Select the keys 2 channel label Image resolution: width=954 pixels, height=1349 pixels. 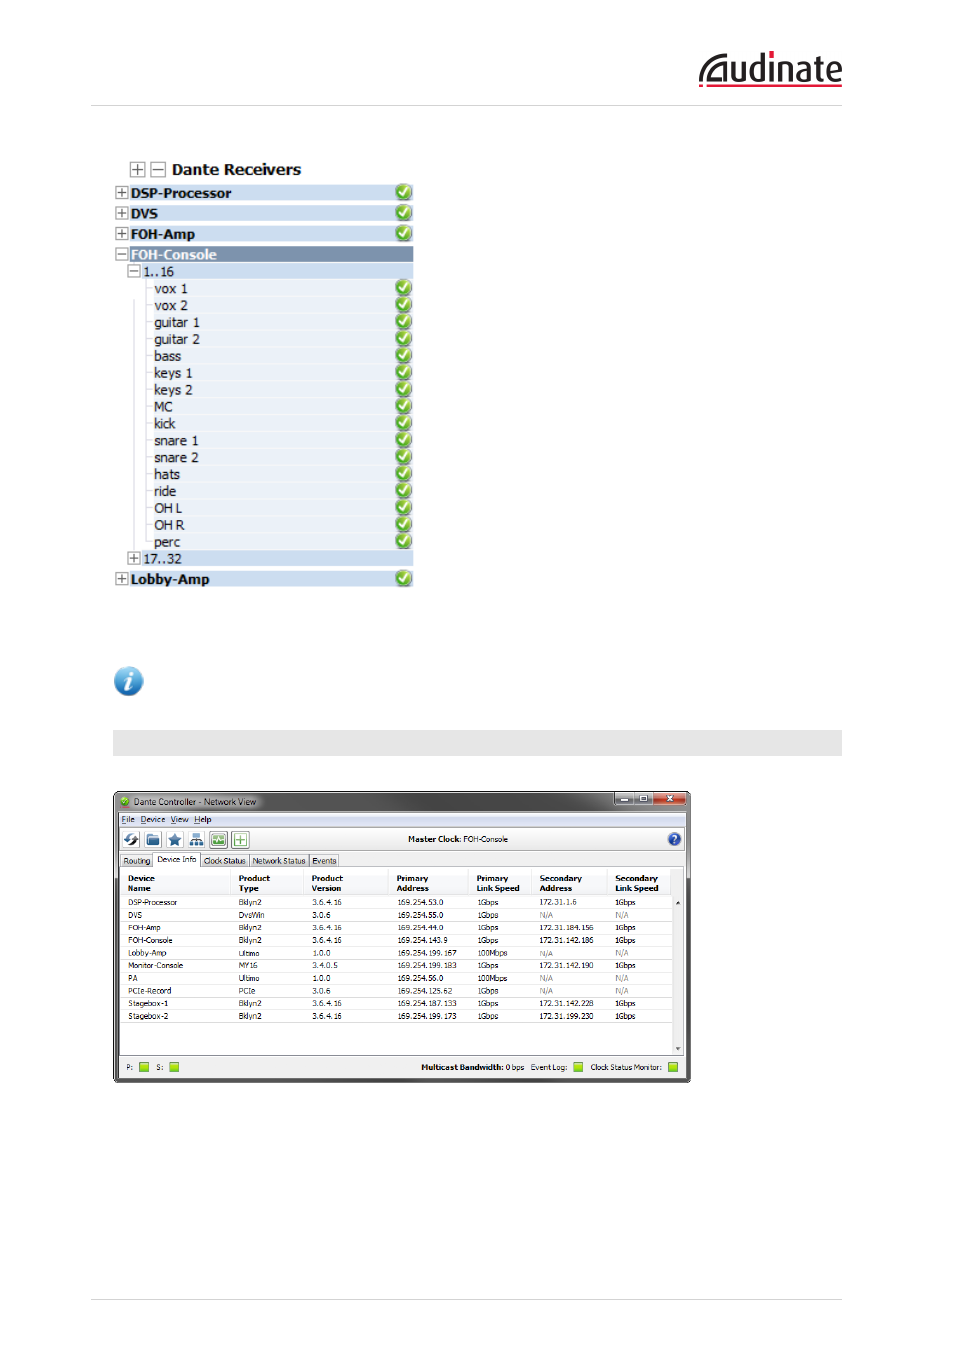tap(173, 390)
